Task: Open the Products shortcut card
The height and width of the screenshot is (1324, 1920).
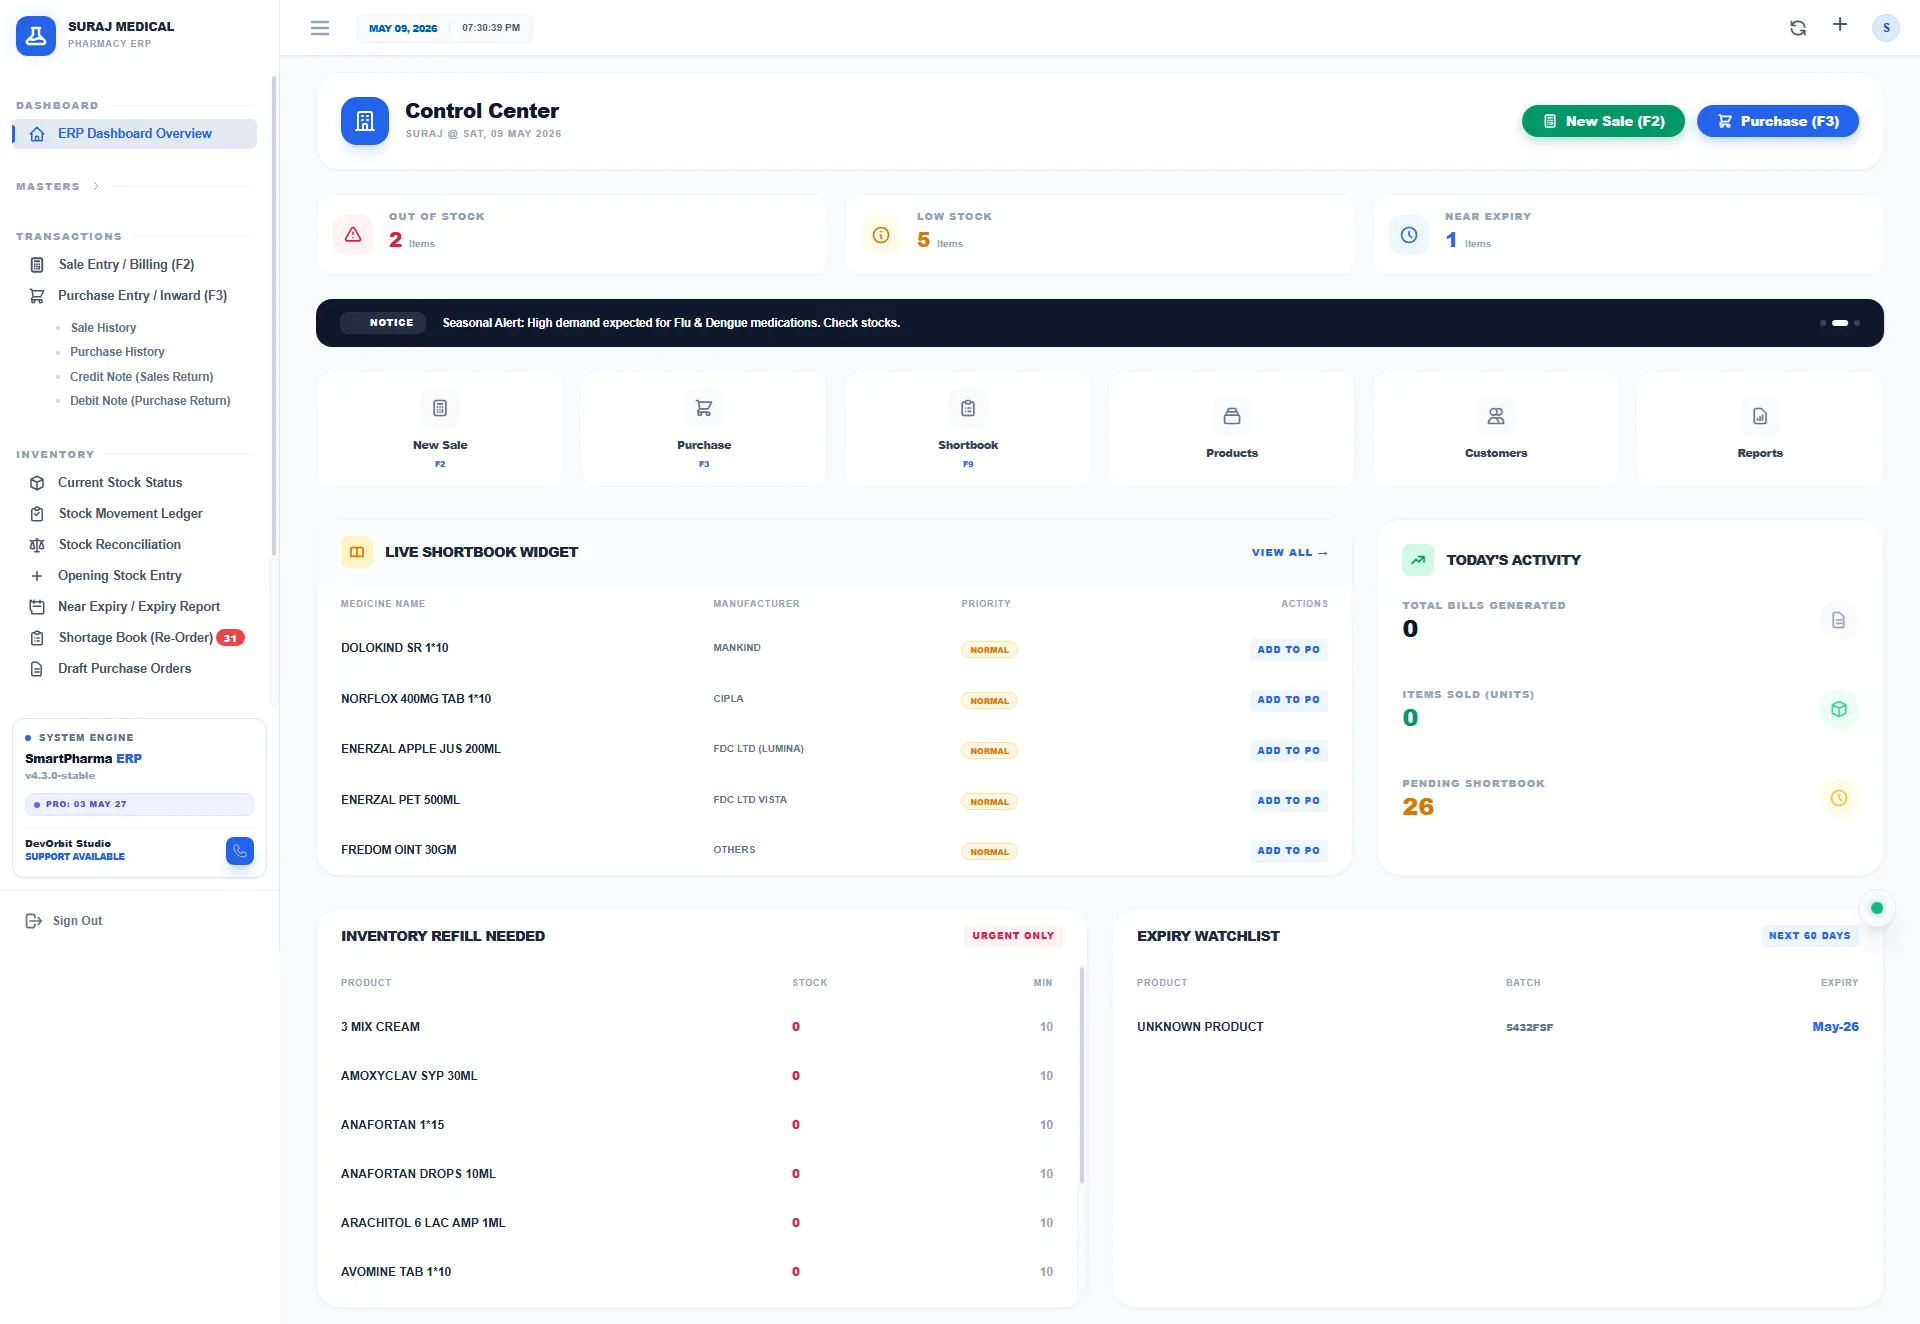Action: coord(1232,429)
